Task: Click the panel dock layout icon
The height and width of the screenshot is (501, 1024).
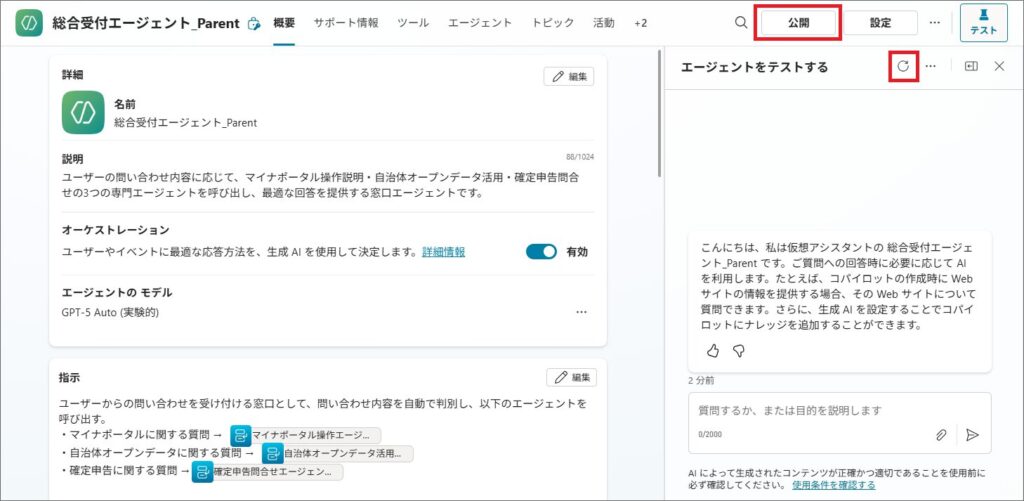Action: click(x=970, y=66)
